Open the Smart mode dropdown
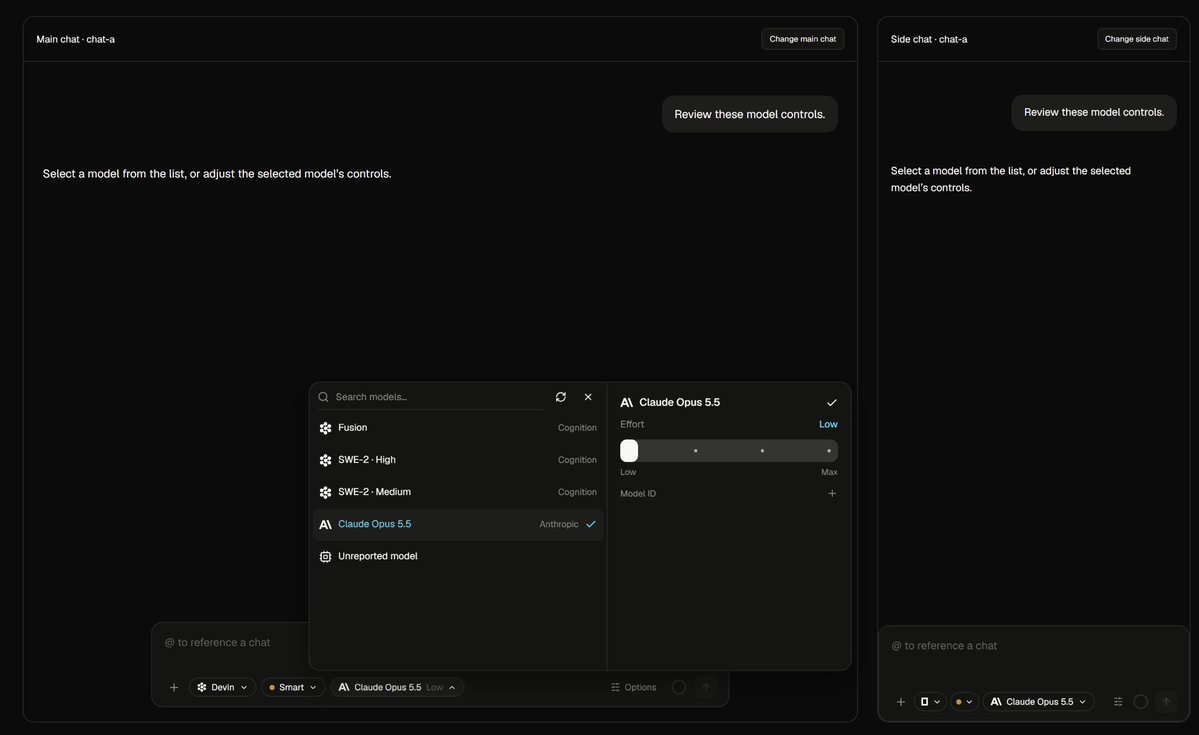The height and width of the screenshot is (735, 1199). (x=293, y=688)
